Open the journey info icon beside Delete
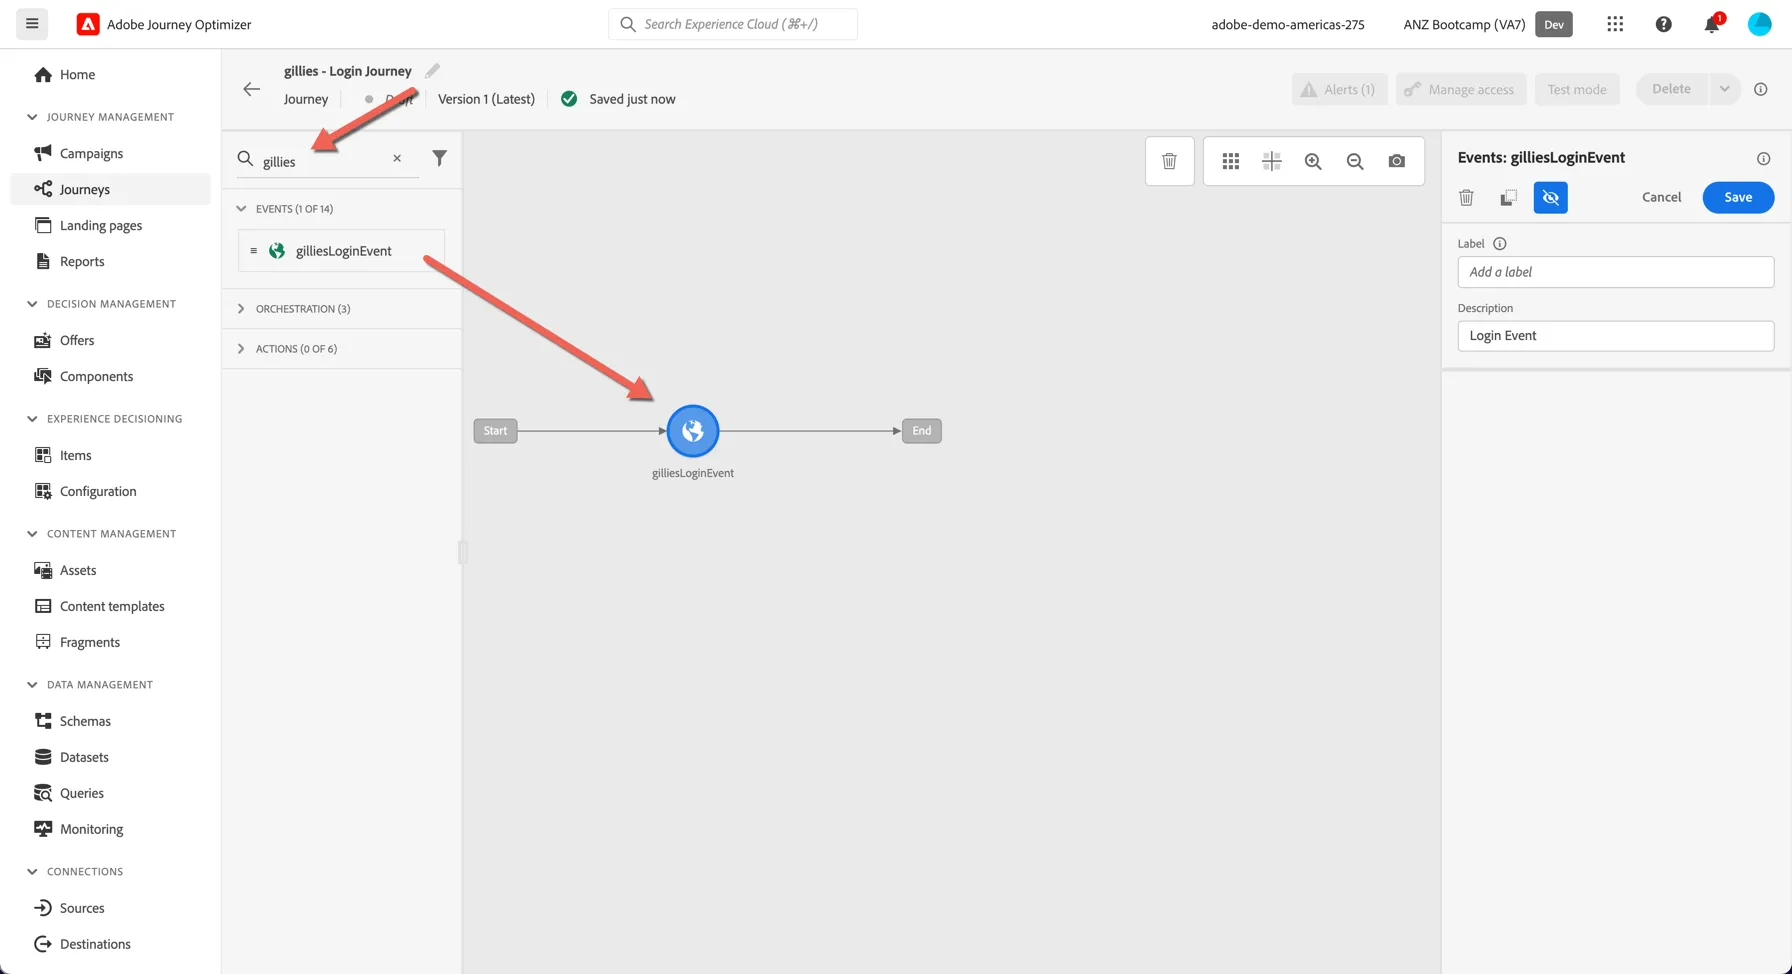1792x974 pixels. tap(1761, 89)
